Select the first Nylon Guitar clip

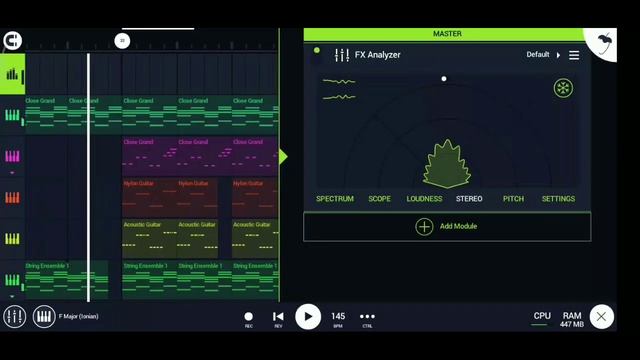pyautogui.click(x=149, y=198)
